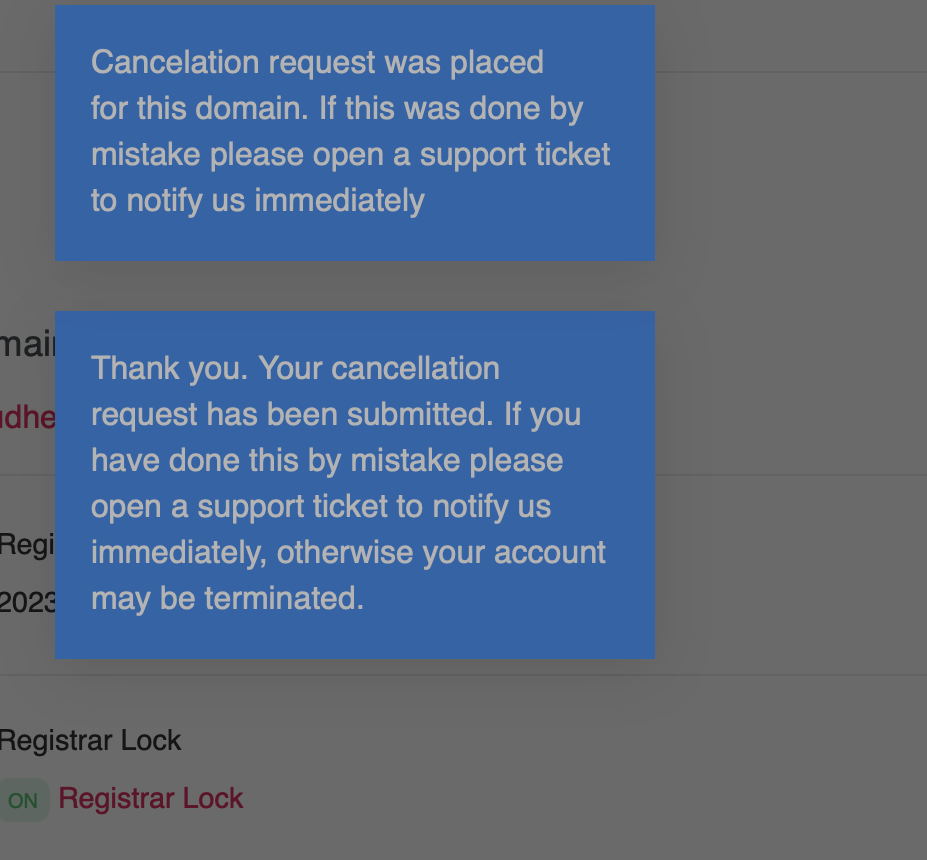Image resolution: width=927 pixels, height=860 pixels.
Task: Click 'may be terminated.' text line
Action: click(x=227, y=598)
